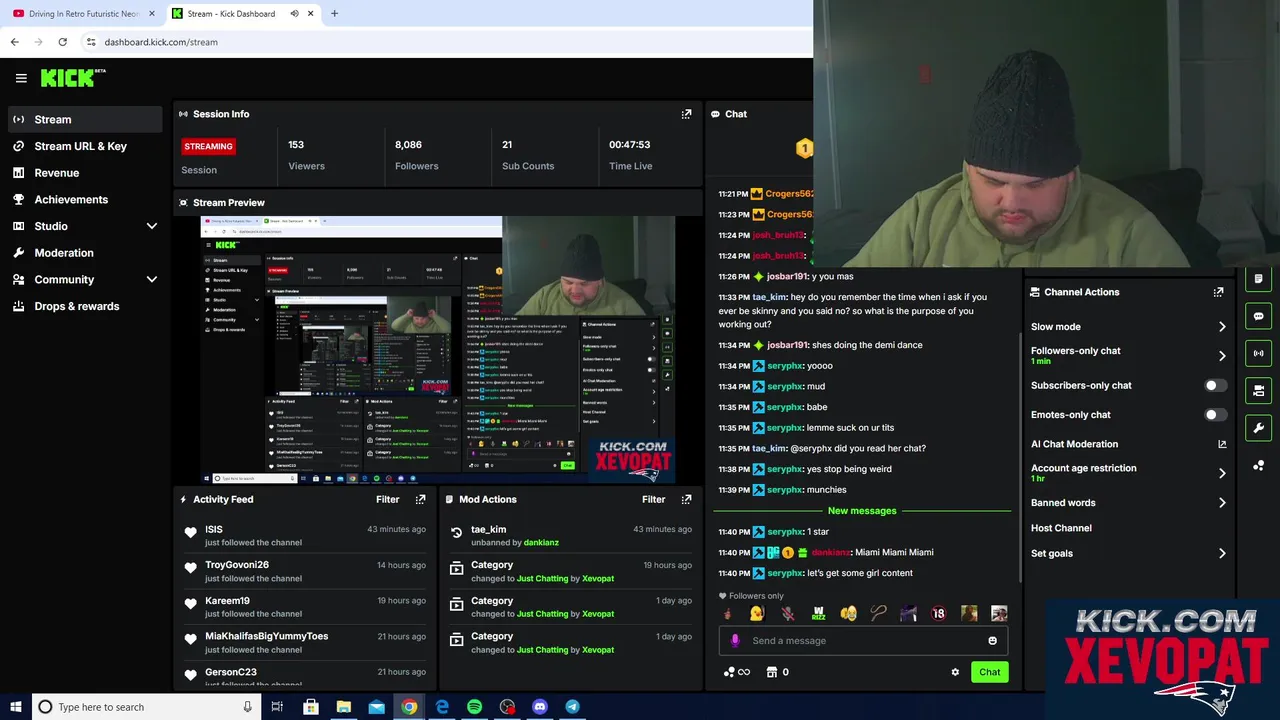Open Account age restriction options chevron

point(1221,473)
